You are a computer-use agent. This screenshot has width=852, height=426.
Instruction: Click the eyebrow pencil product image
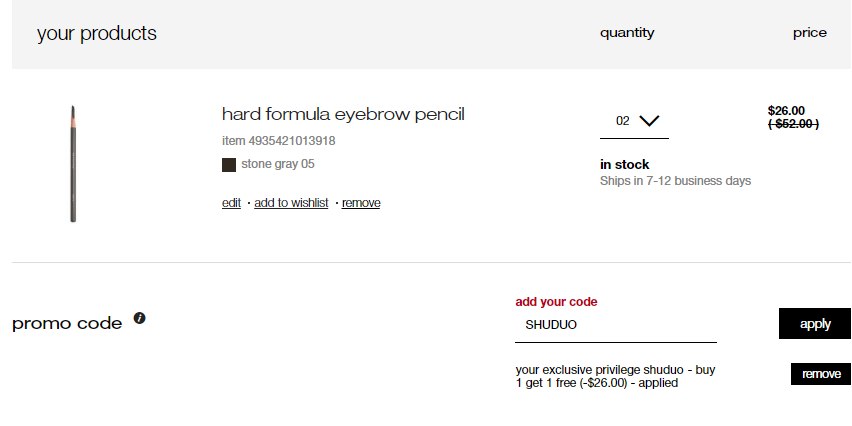(x=73, y=164)
